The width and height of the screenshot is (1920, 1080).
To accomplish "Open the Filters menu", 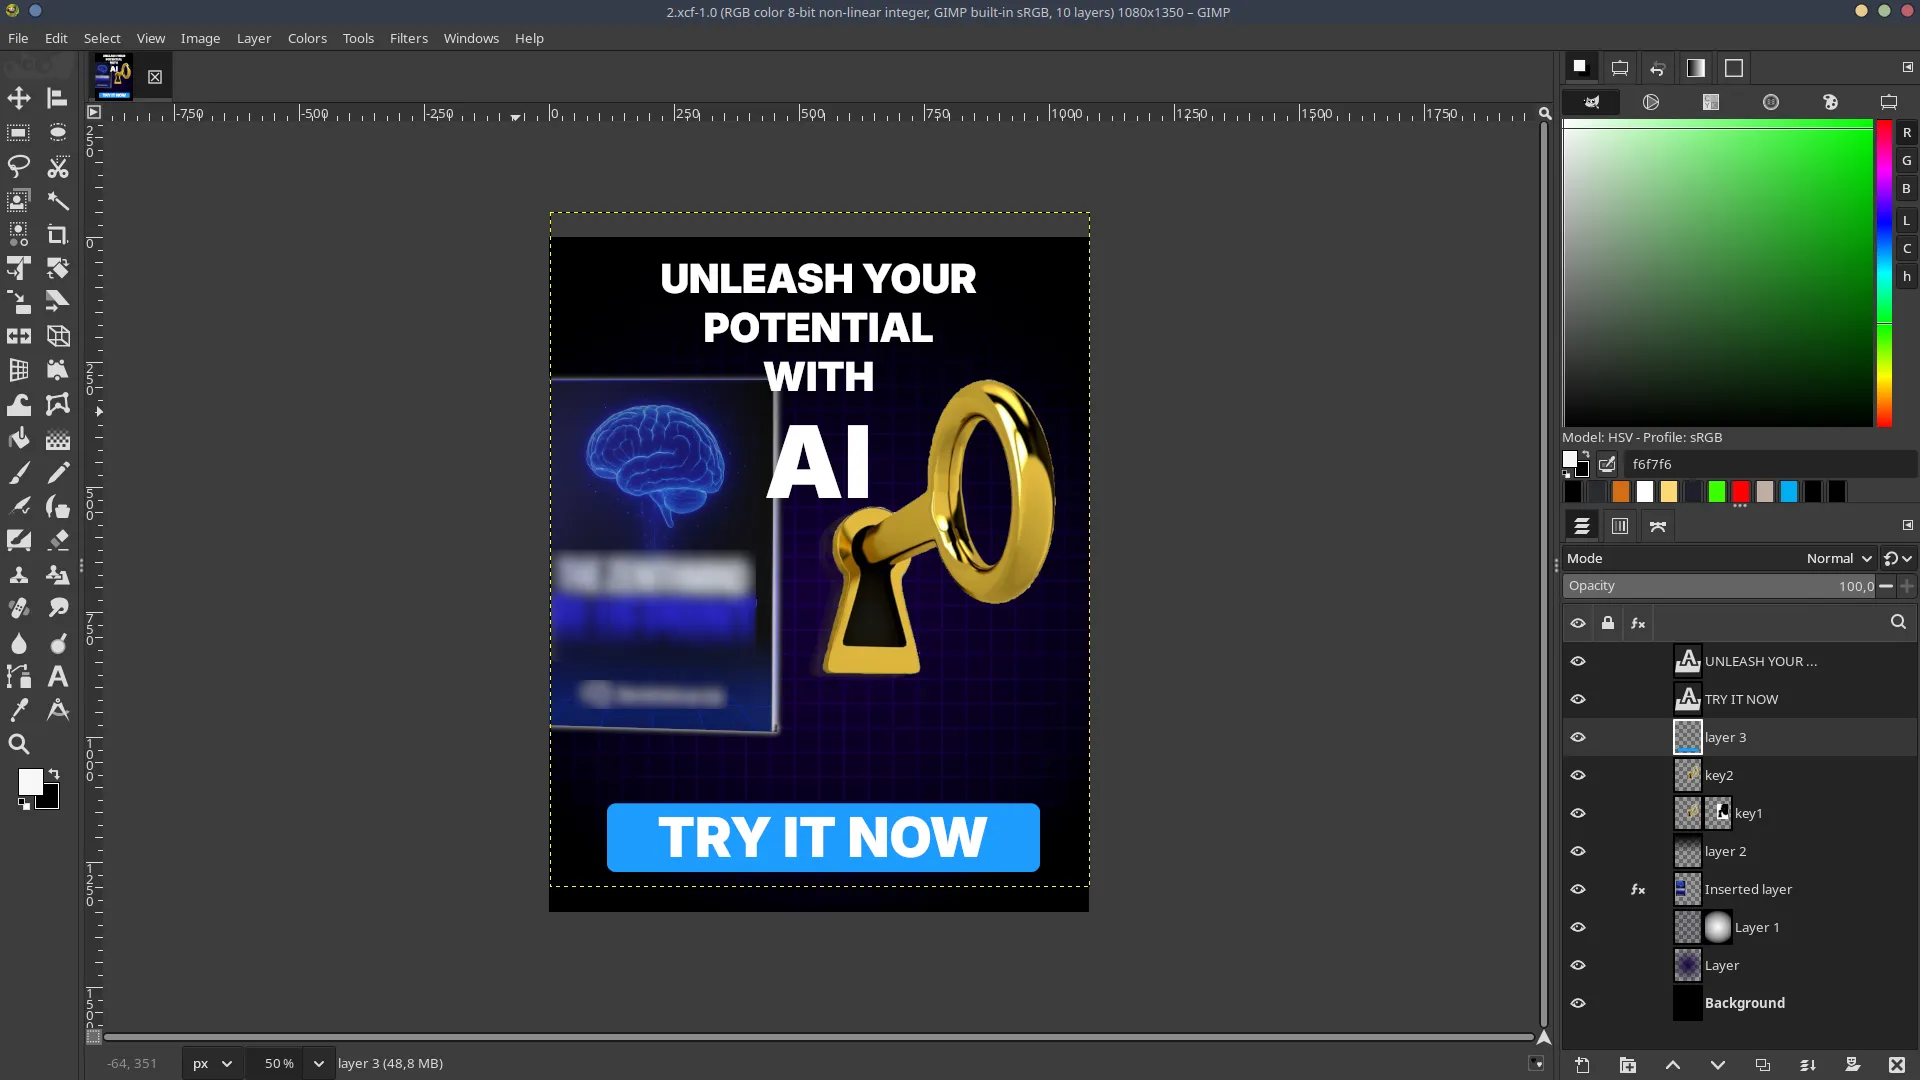I will [408, 38].
